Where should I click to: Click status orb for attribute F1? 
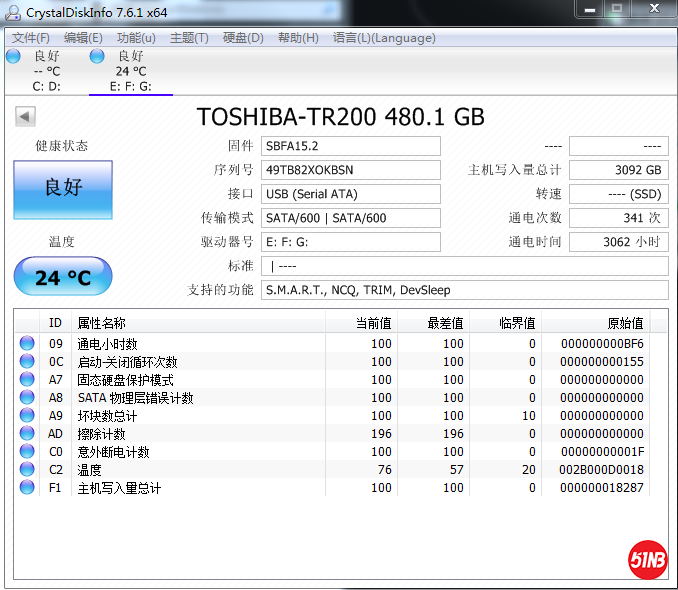pyautogui.click(x=27, y=487)
